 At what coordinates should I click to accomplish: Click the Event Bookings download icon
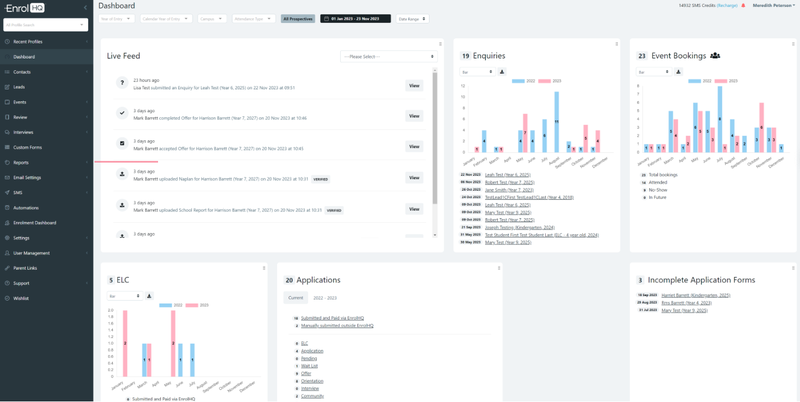coord(680,72)
